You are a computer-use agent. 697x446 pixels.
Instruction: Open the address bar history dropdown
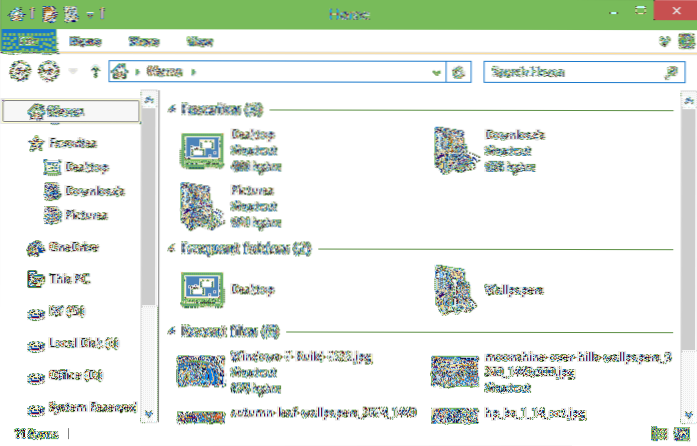[x=437, y=72]
